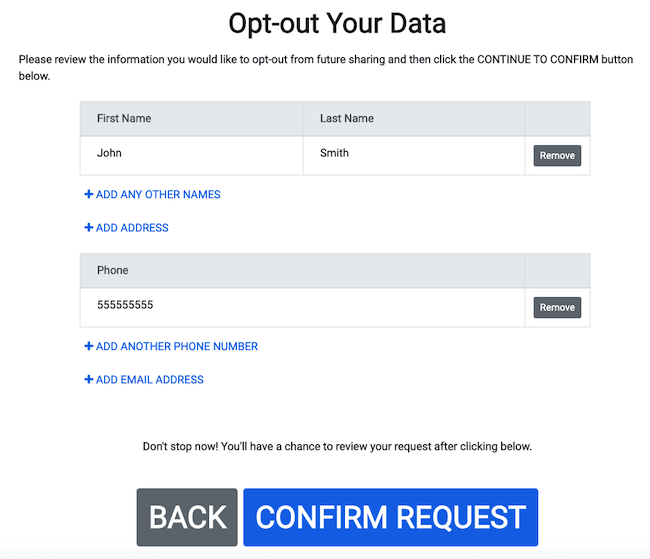Click the Opt-out Your Data heading
This screenshot has height=559, width=650.
point(337,24)
